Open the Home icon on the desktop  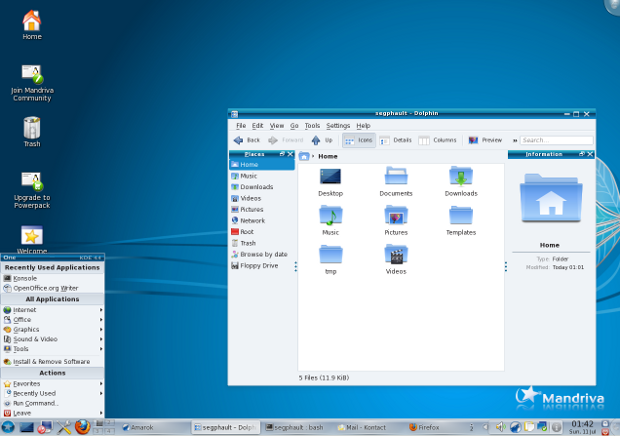(x=32, y=25)
